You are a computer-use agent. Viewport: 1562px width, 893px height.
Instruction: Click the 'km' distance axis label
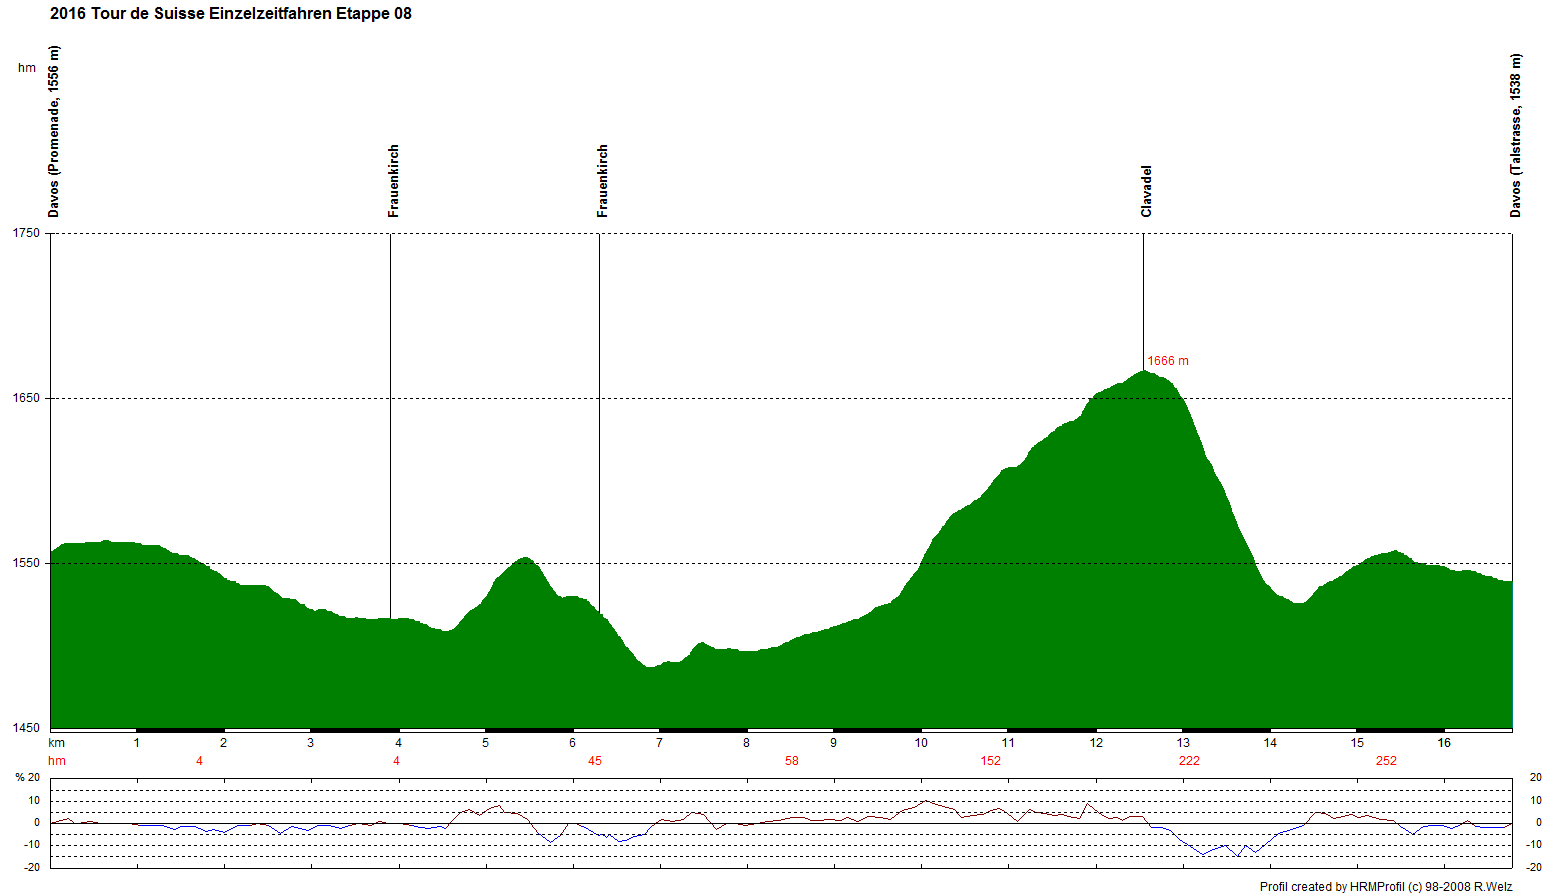click(x=57, y=743)
